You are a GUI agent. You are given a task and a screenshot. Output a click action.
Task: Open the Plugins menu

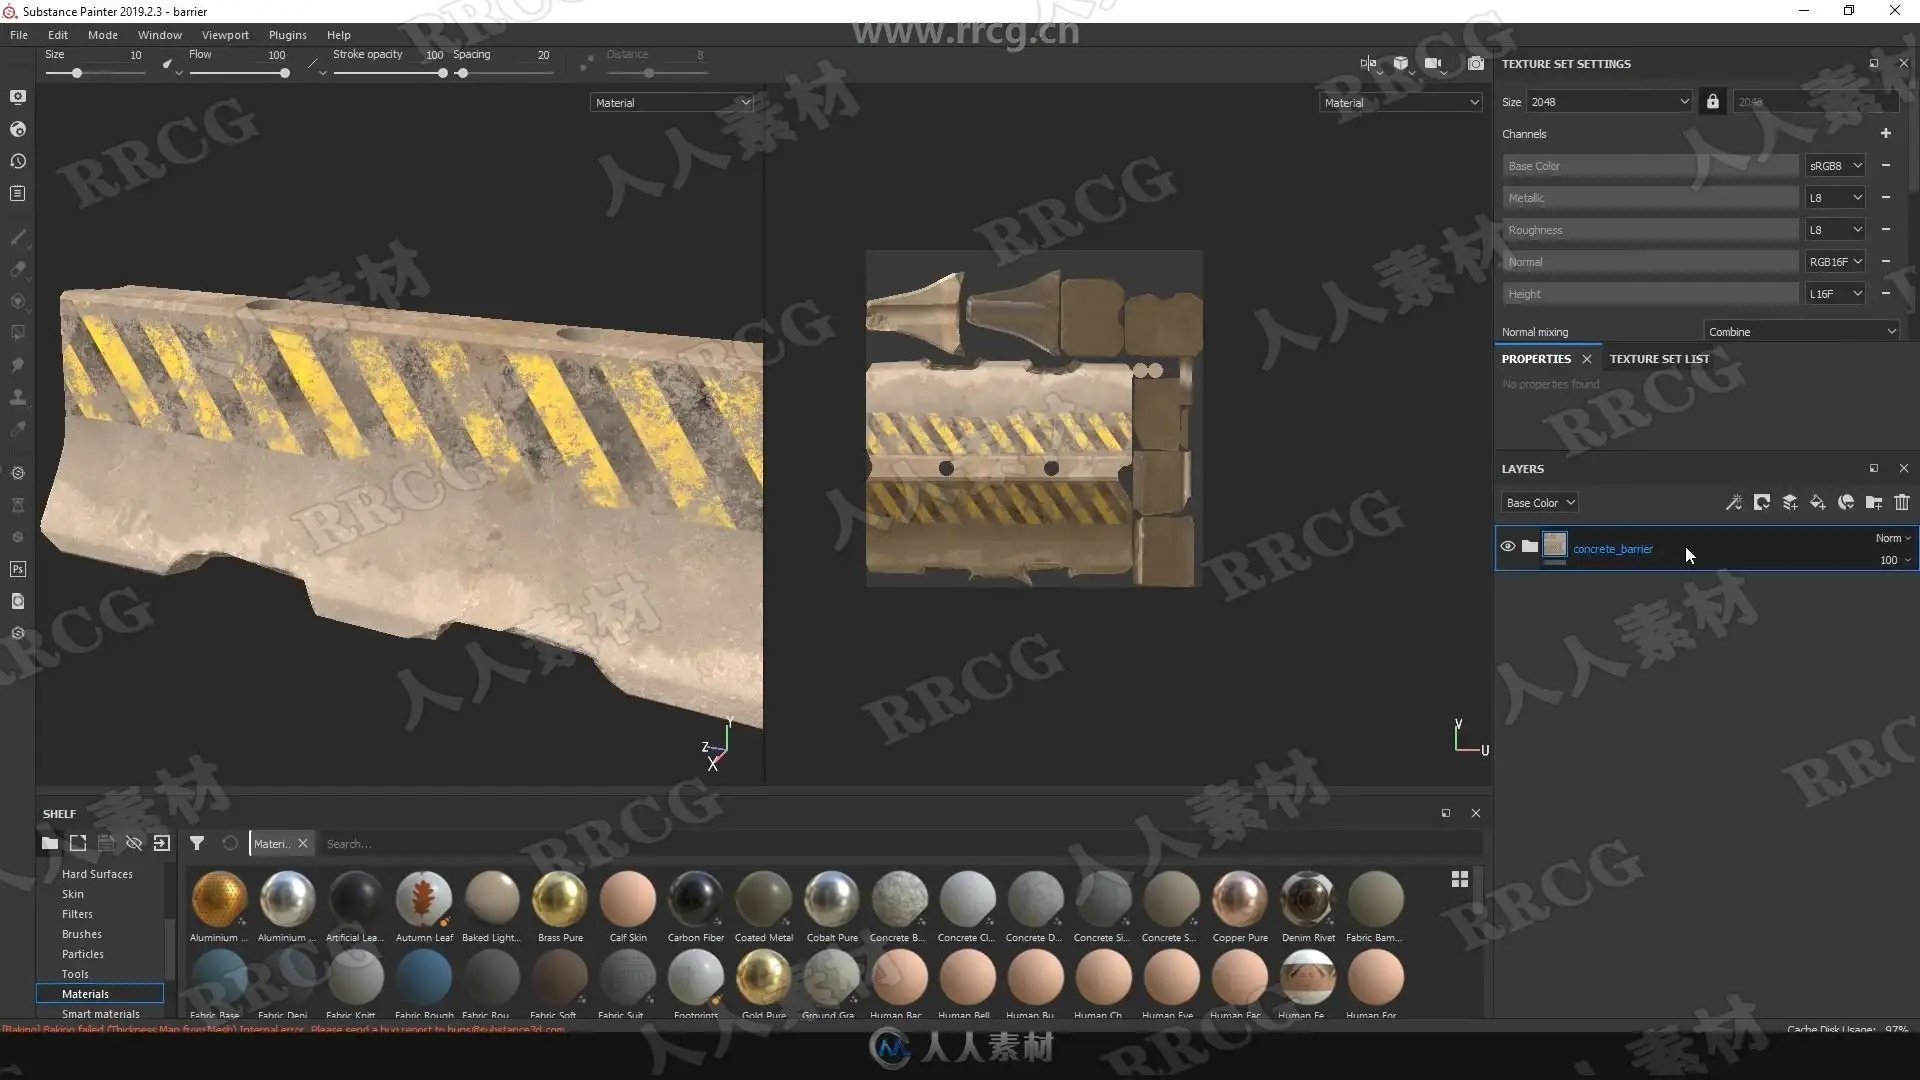point(287,35)
